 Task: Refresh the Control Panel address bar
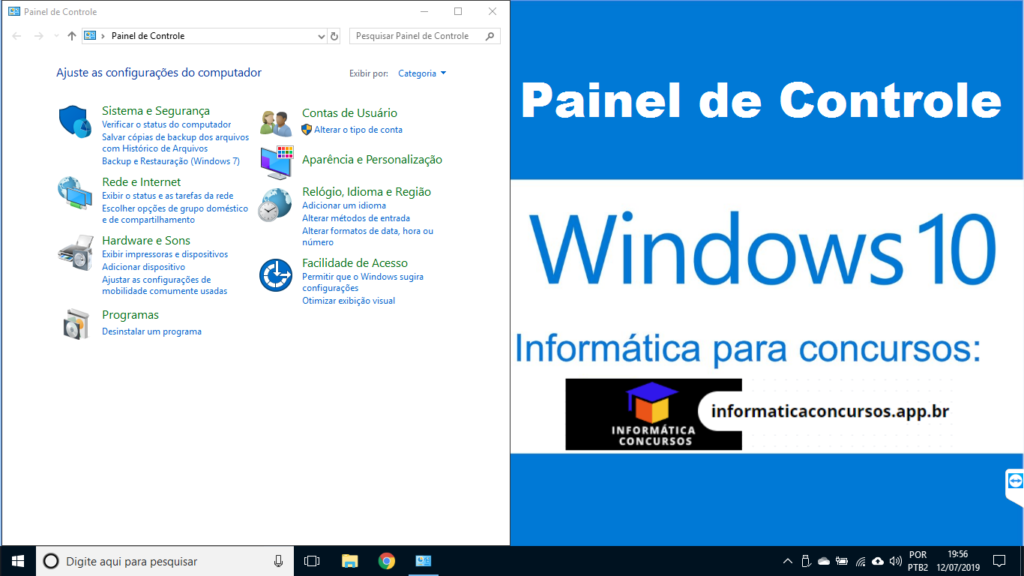tap(334, 36)
